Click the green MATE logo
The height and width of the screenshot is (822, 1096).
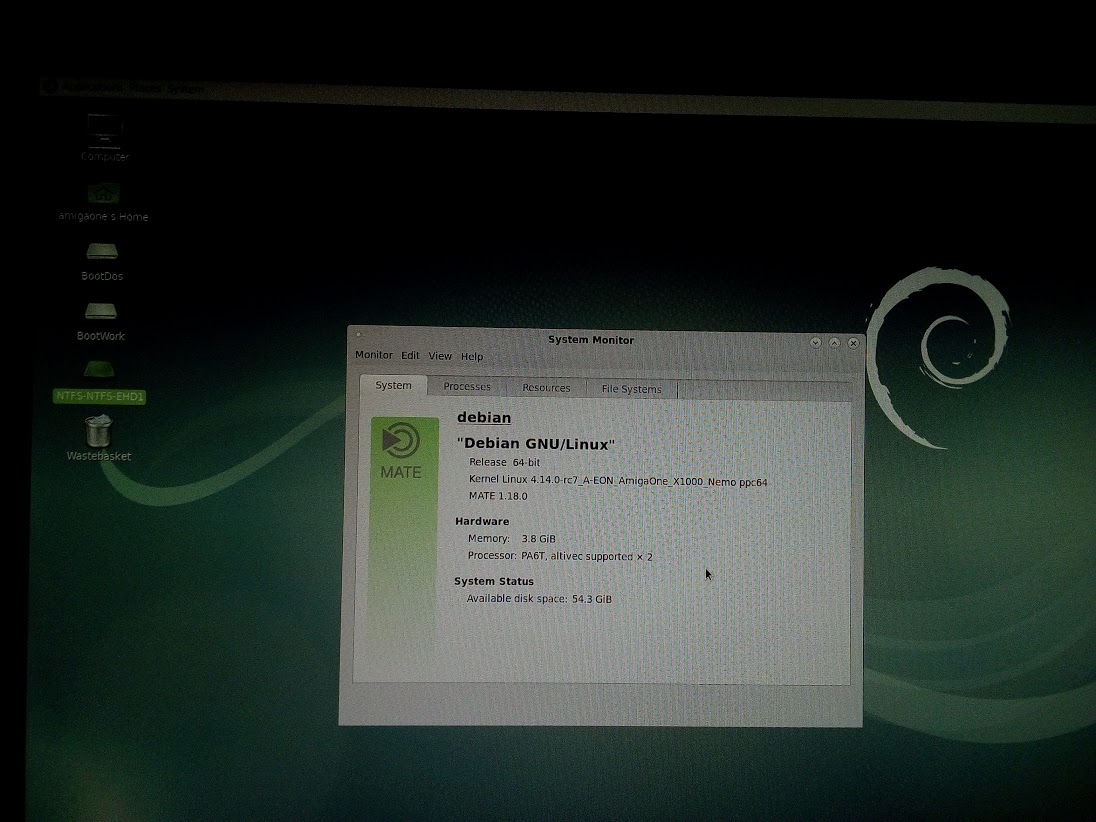pos(401,451)
